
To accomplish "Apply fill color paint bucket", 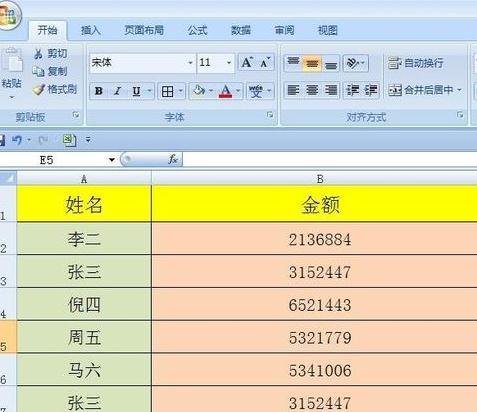I will (199, 90).
